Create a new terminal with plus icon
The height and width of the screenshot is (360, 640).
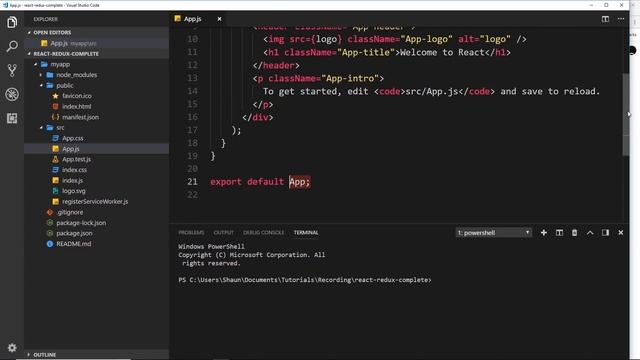(544, 233)
